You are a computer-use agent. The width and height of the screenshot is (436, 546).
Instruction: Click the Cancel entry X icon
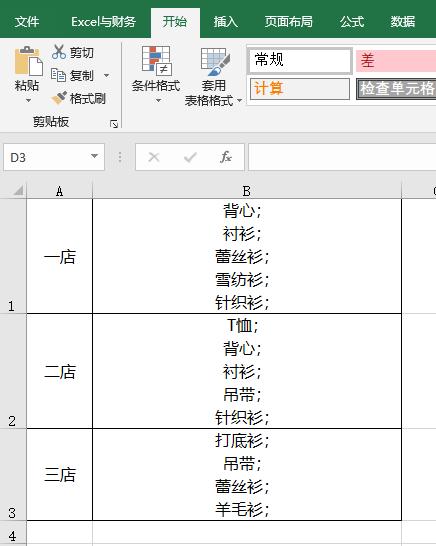(154, 157)
